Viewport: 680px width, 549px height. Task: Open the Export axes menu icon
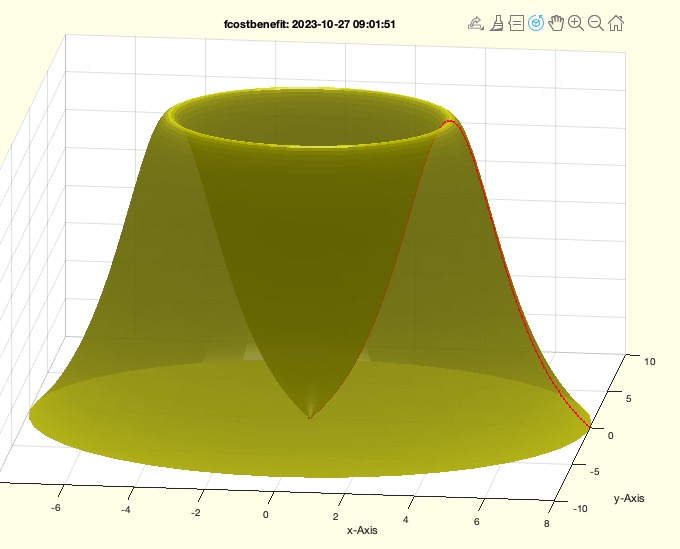476,22
